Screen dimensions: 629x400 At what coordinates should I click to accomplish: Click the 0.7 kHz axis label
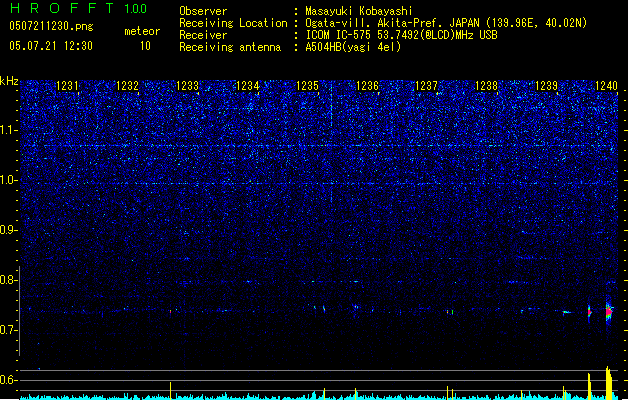[9, 330]
